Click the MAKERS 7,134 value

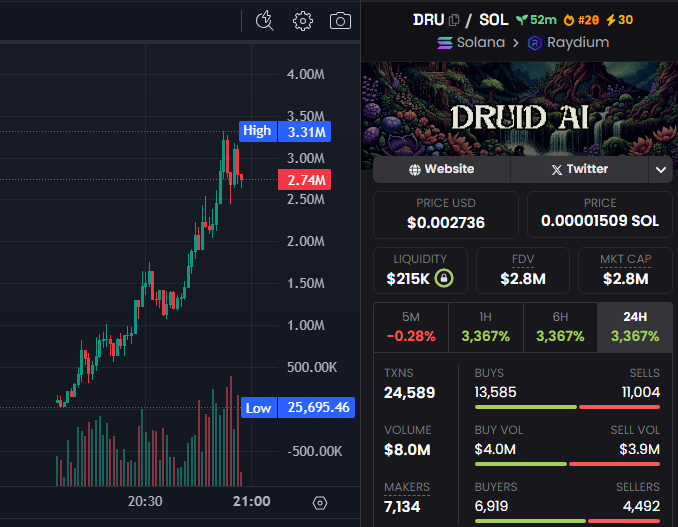[x=402, y=506]
